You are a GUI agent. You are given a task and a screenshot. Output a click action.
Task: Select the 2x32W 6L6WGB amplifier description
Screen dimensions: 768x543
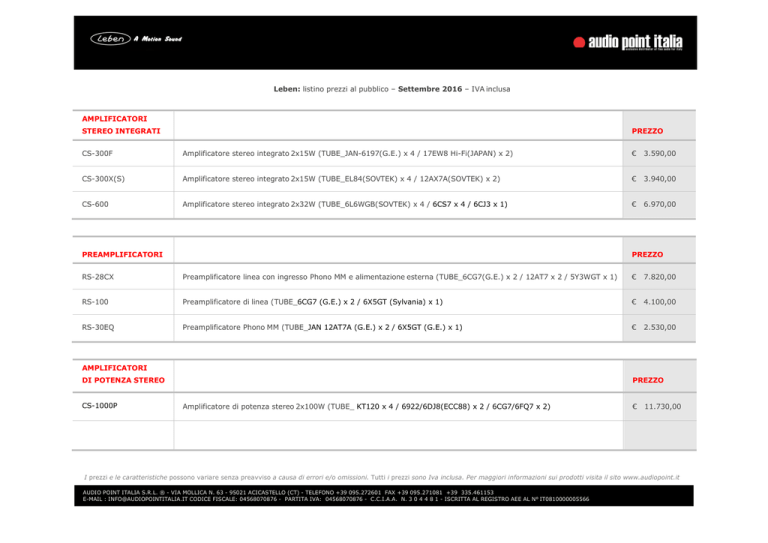click(x=345, y=204)
